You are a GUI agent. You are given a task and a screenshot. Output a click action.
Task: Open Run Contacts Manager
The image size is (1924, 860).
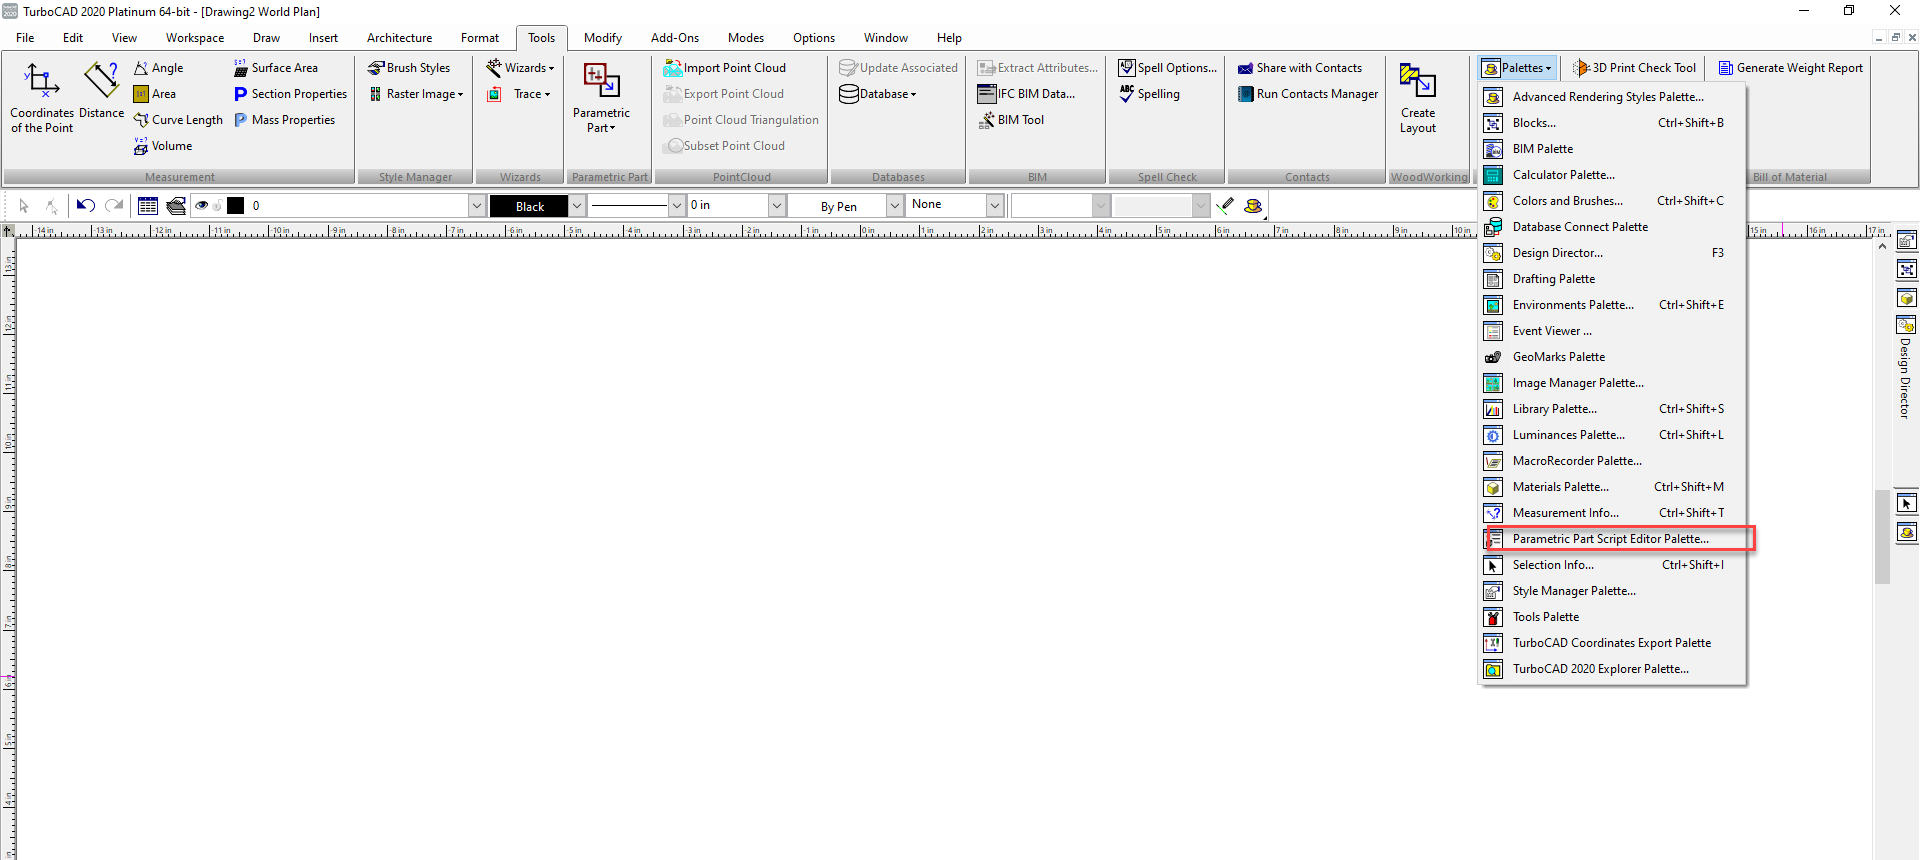1308,94
